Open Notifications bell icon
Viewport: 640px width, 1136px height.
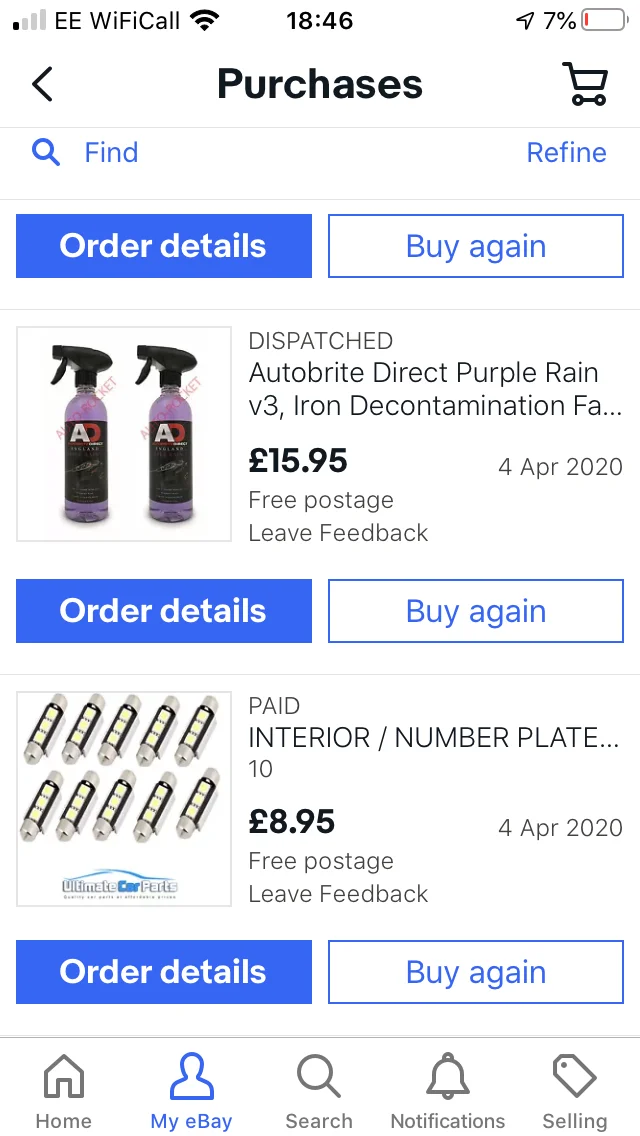[447, 1078]
